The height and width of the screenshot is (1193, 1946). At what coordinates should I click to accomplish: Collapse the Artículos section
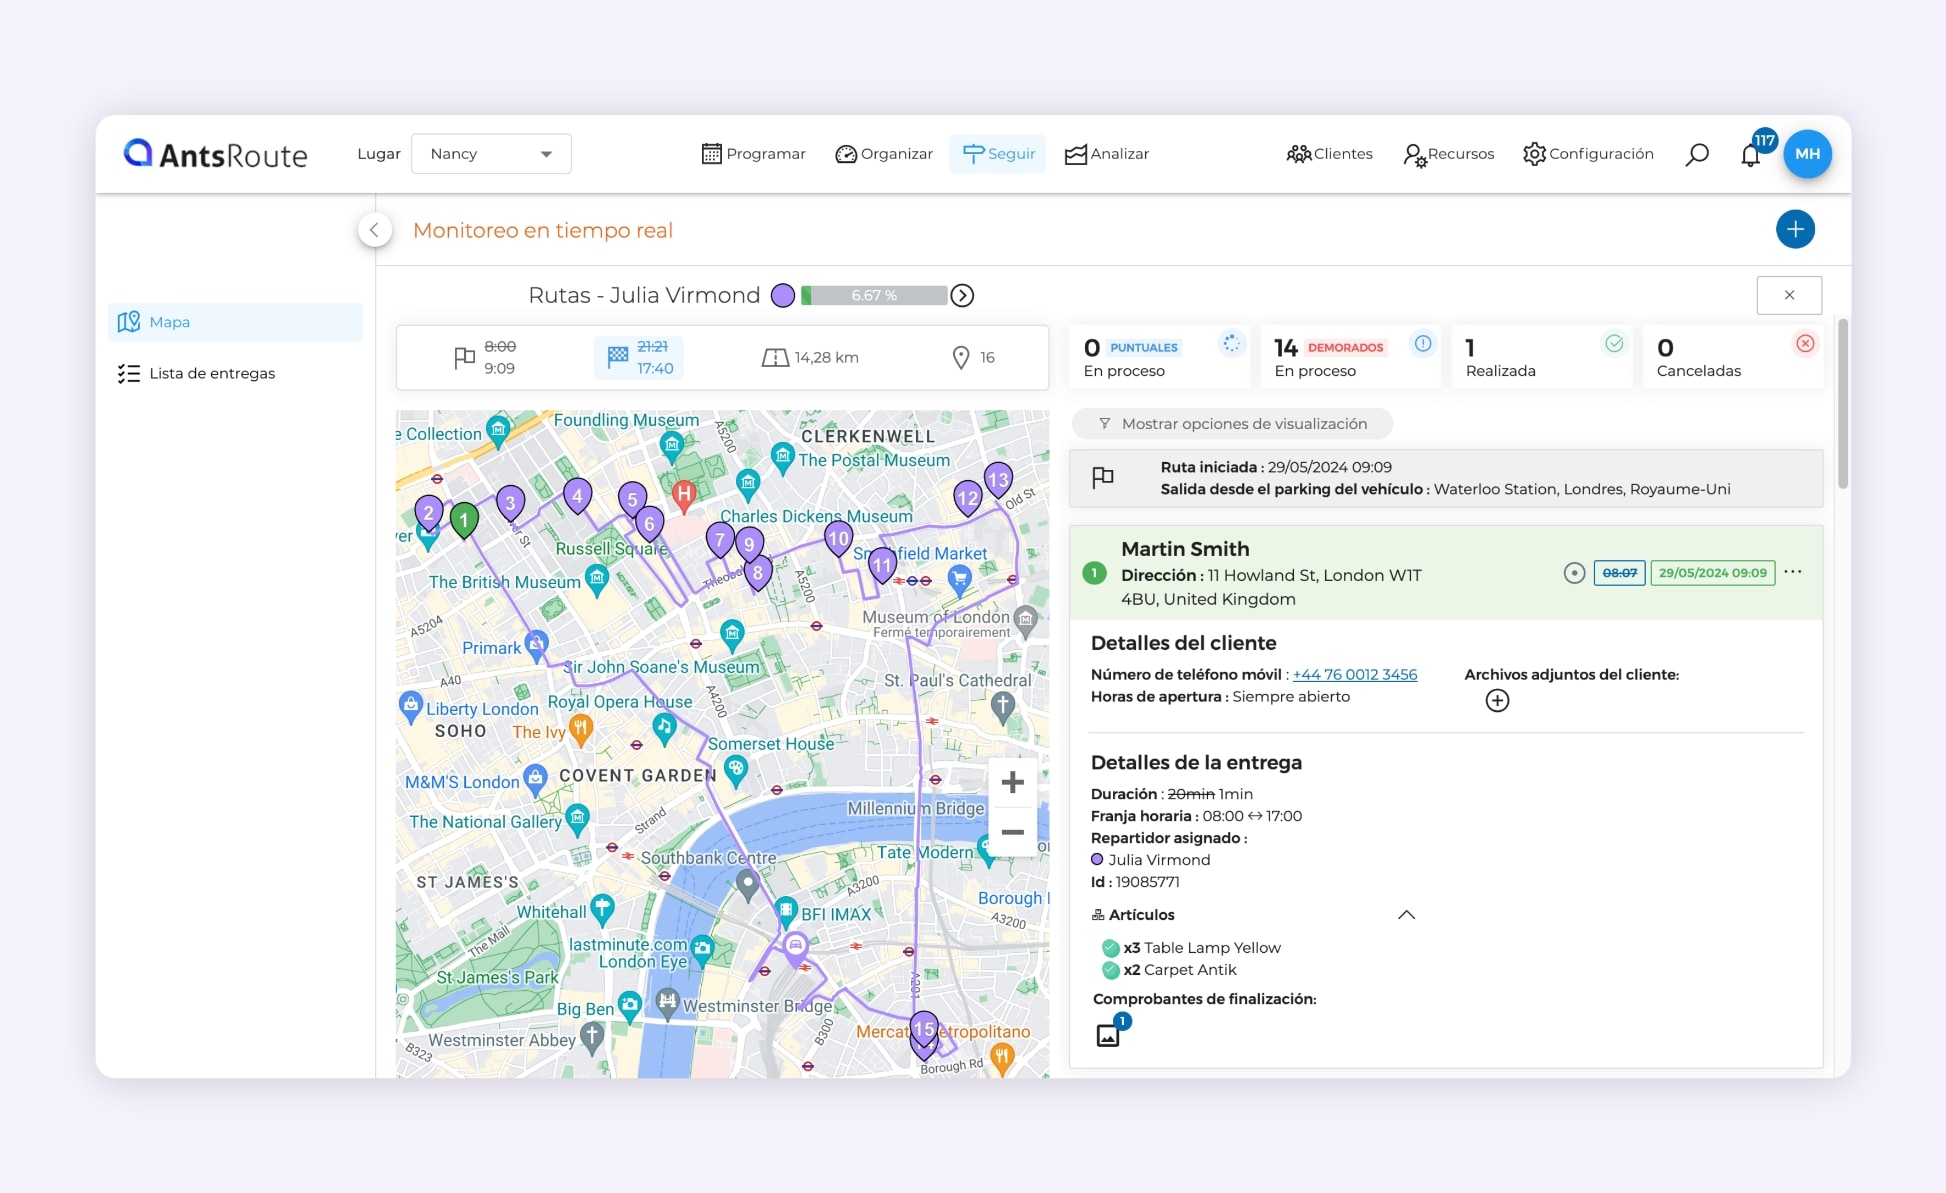tap(1406, 915)
